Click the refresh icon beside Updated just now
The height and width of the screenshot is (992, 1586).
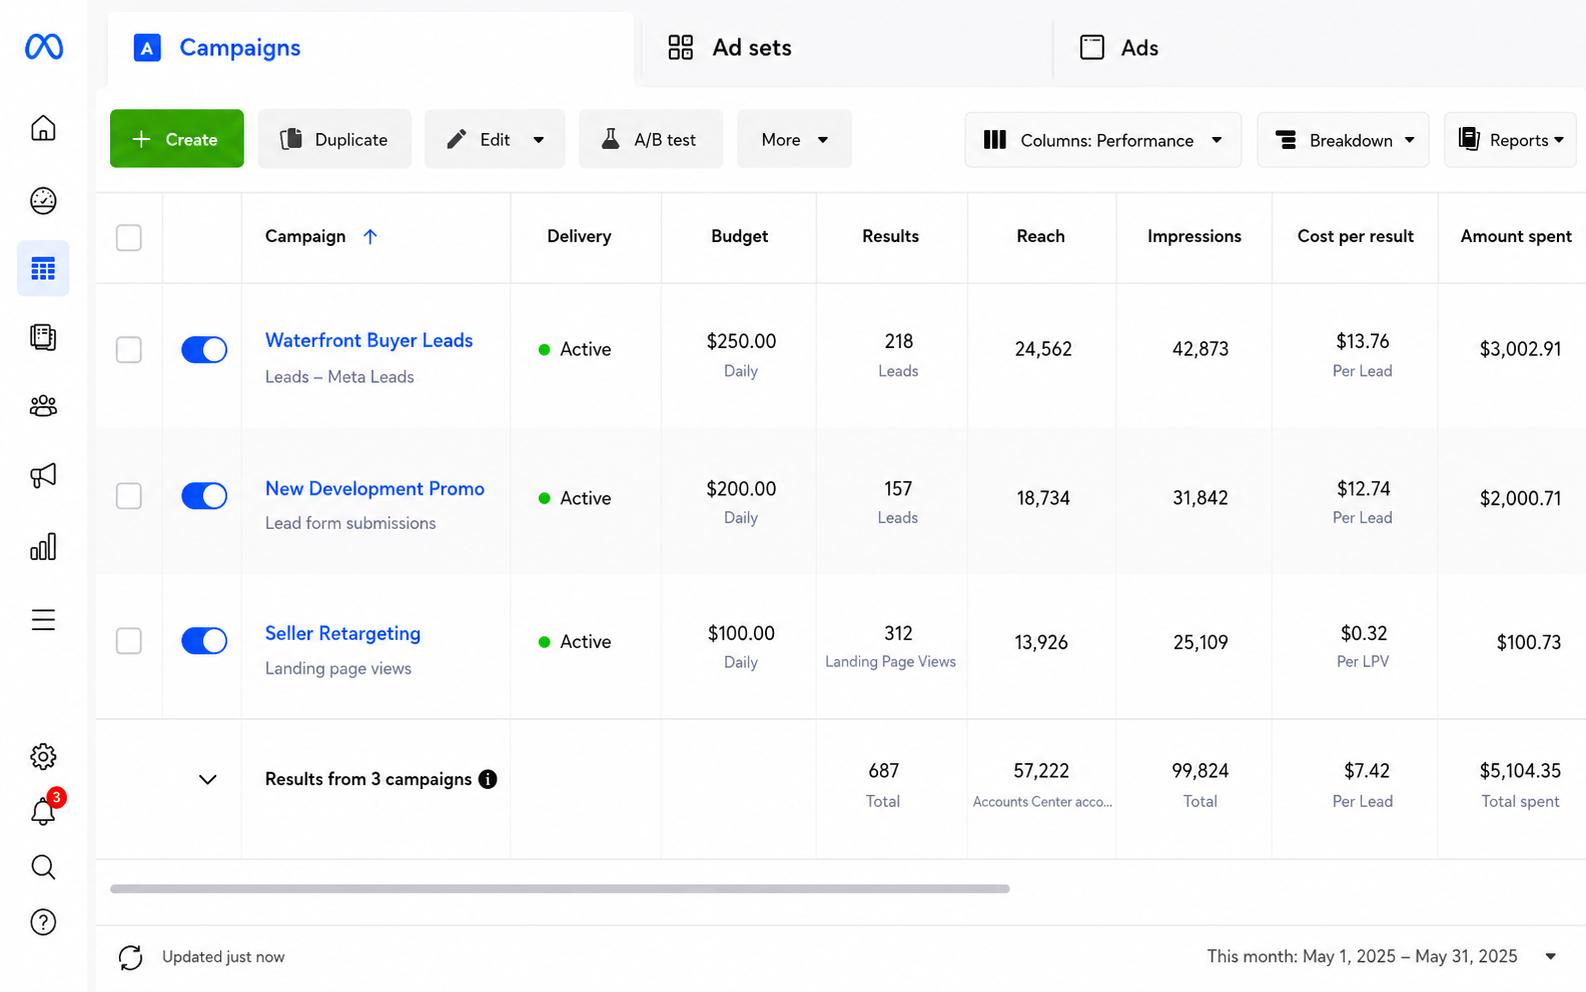131,957
